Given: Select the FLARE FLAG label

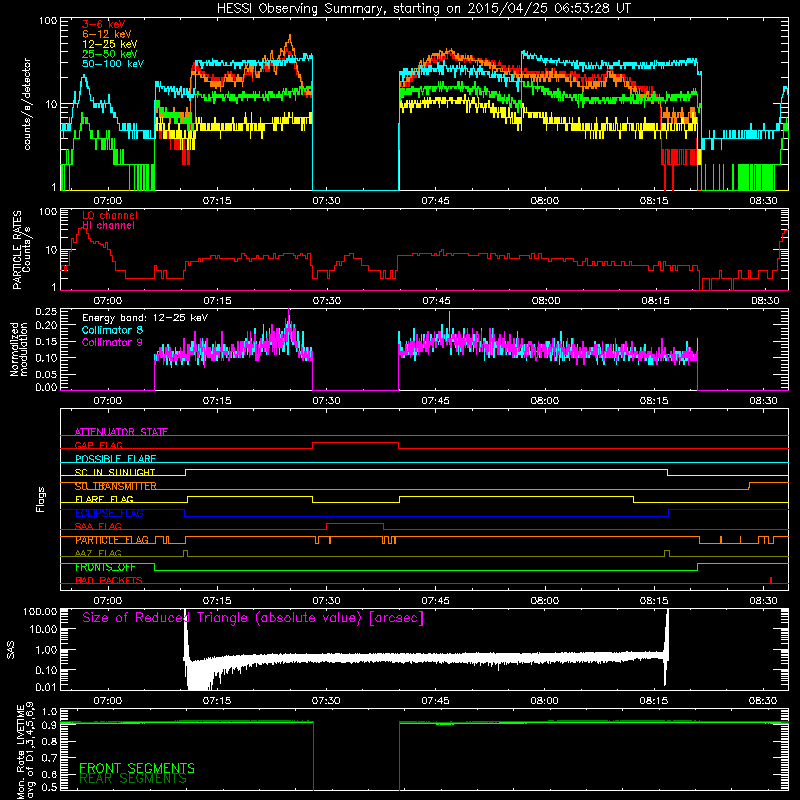Looking at the screenshot, I should coord(104,499).
